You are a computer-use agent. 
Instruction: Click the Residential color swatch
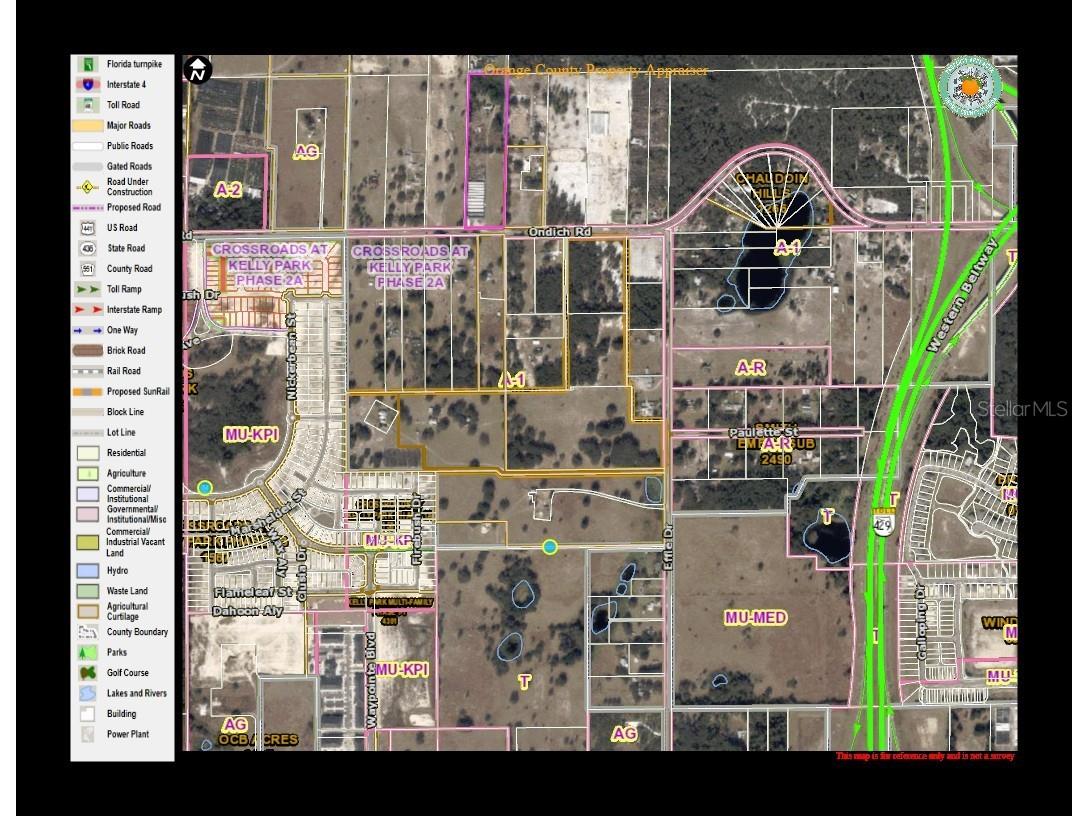(88, 453)
